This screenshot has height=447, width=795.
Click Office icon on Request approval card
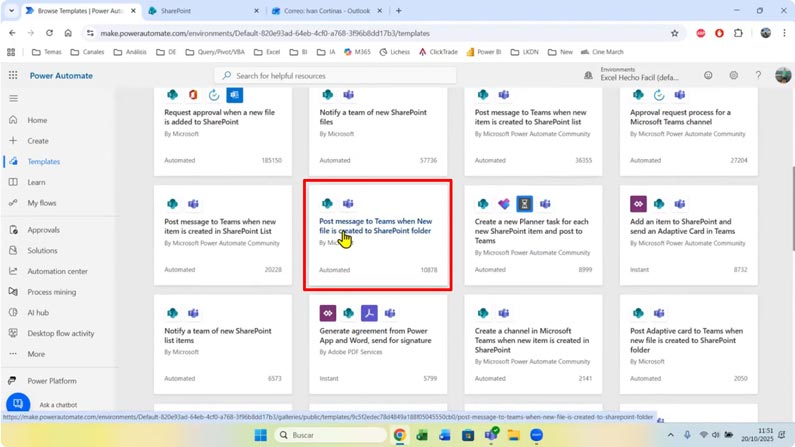point(193,95)
